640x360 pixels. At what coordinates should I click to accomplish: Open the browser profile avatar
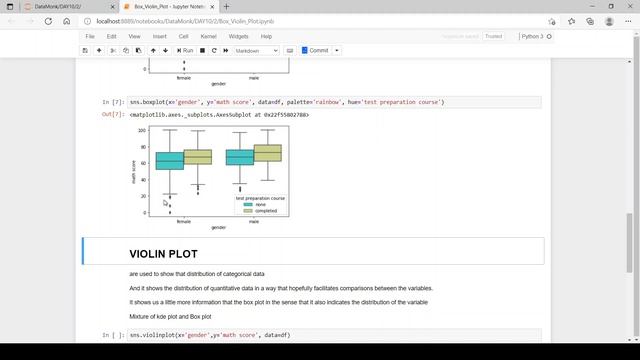point(609,21)
